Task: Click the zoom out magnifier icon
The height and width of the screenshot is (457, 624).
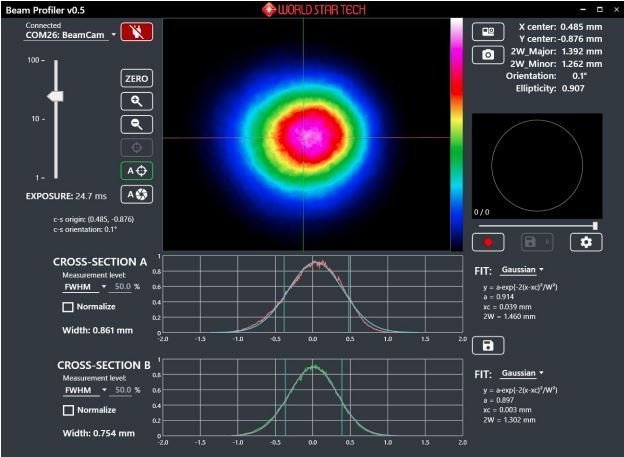Action: tap(135, 124)
